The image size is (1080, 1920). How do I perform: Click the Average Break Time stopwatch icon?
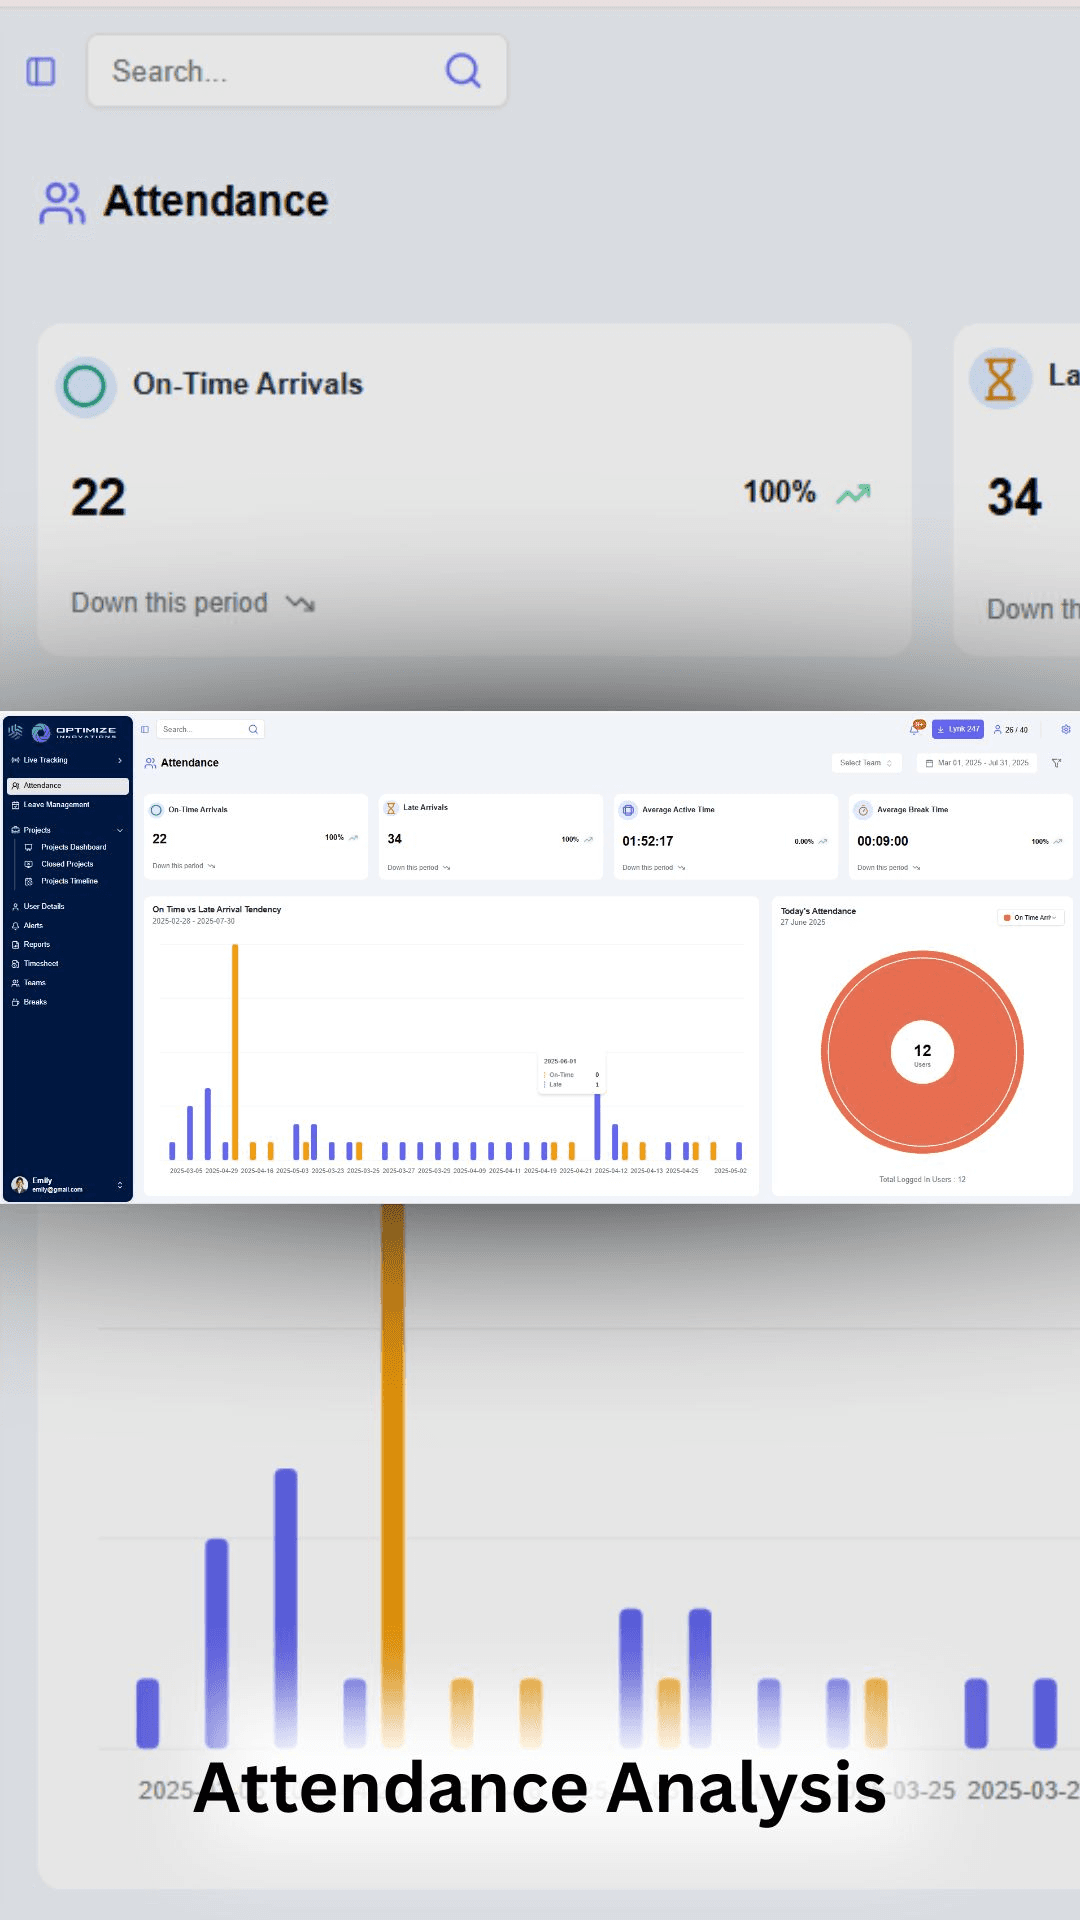point(863,810)
